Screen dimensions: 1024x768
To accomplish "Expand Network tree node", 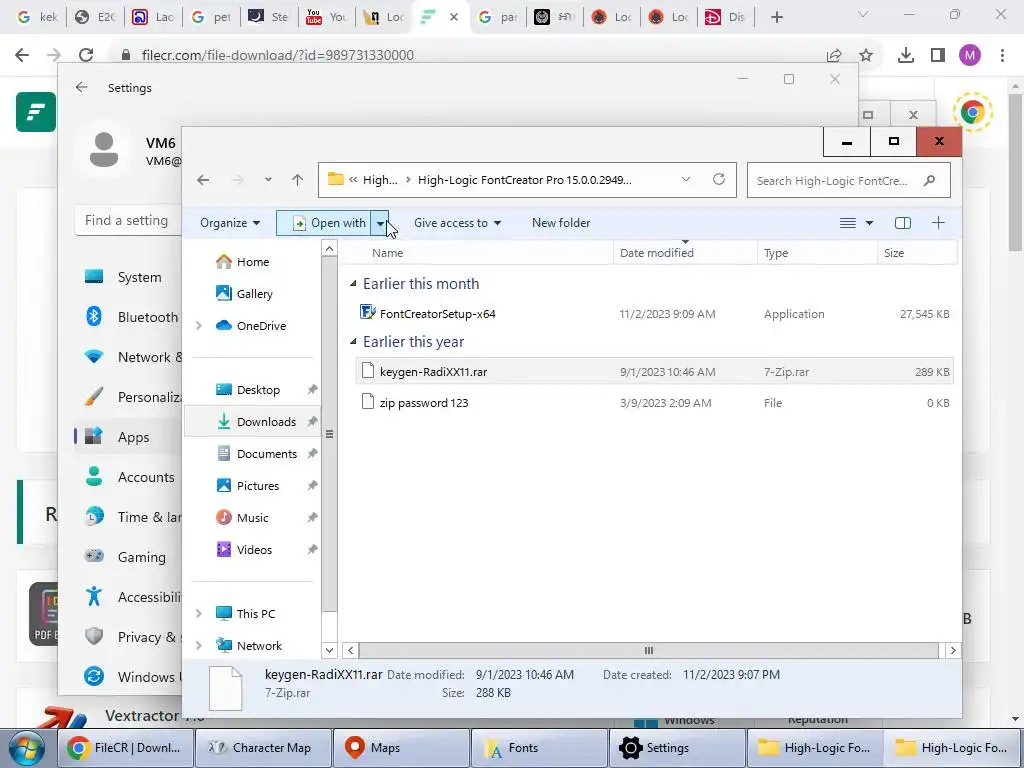I will coord(199,646).
